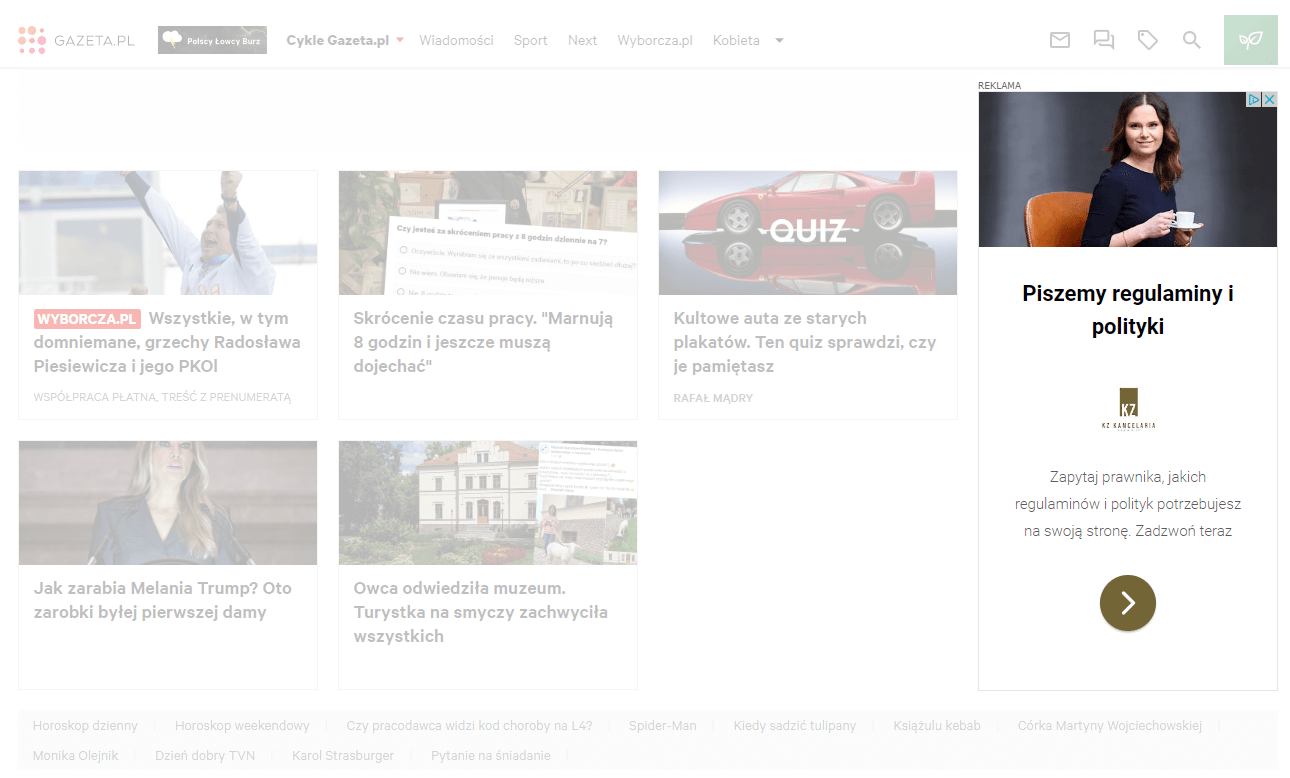This screenshot has height=778, width=1290.
Task: Open the Melania Trump earnings article
Action: click(x=163, y=599)
